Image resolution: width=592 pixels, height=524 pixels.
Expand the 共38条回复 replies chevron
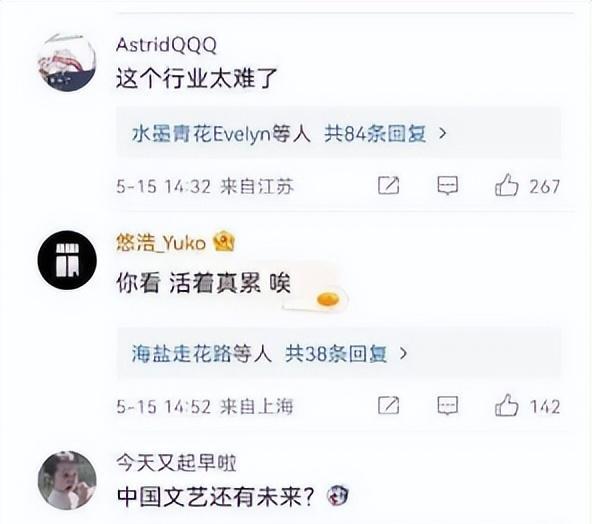403,354
